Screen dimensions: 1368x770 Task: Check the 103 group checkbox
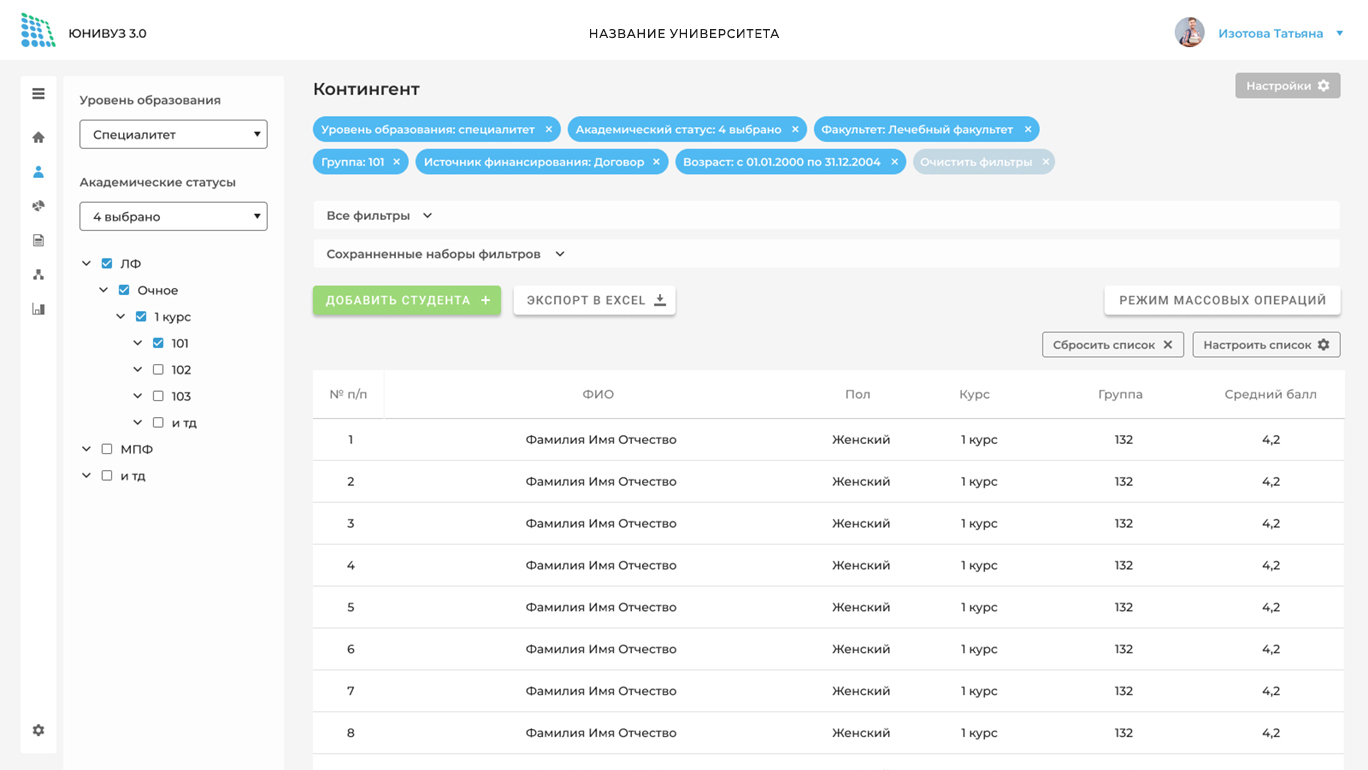tap(158, 396)
